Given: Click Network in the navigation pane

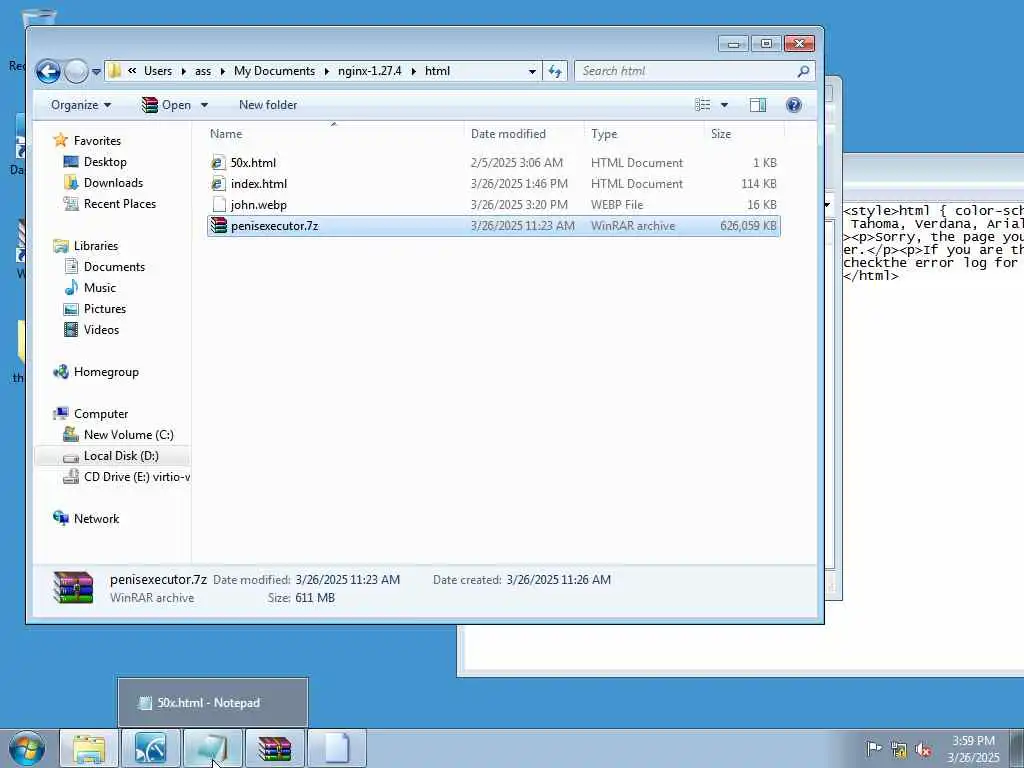Looking at the screenshot, I should (96, 519).
